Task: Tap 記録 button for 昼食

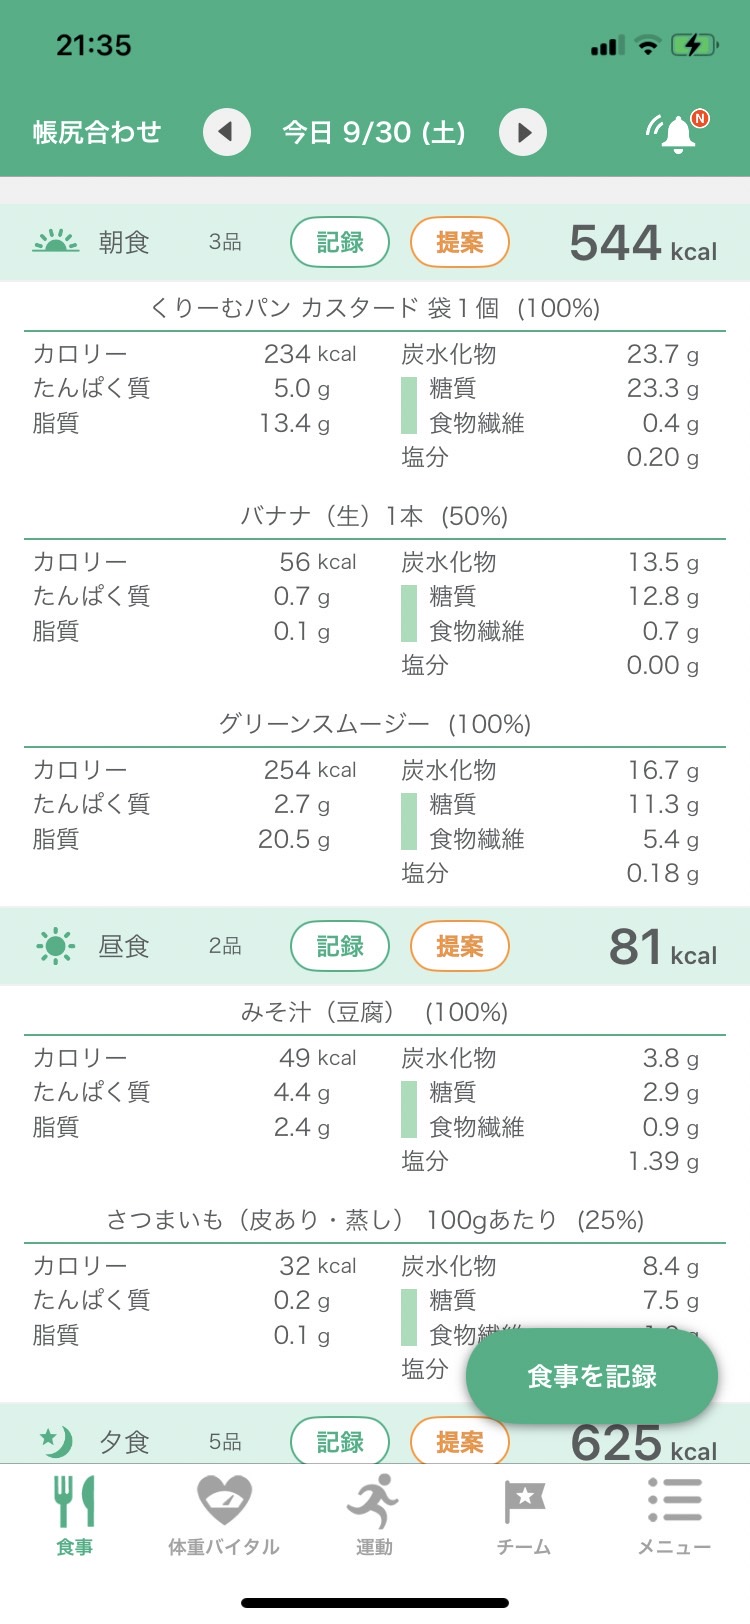Action: coord(340,946)
